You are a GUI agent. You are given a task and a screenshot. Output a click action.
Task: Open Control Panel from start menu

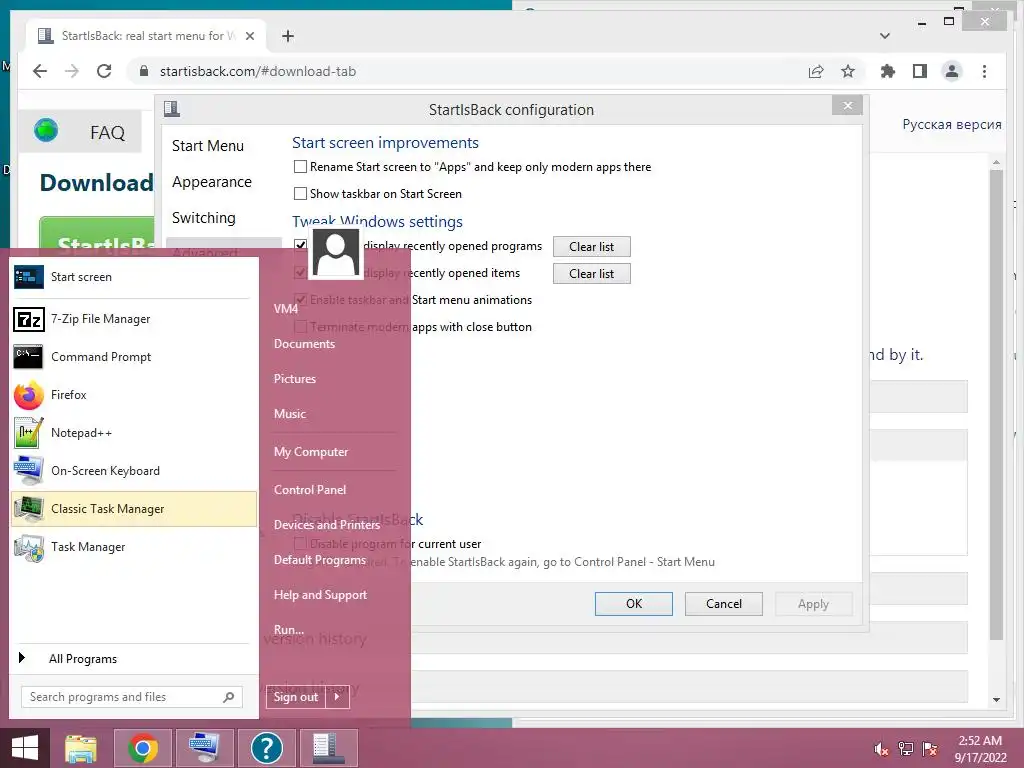310,490
